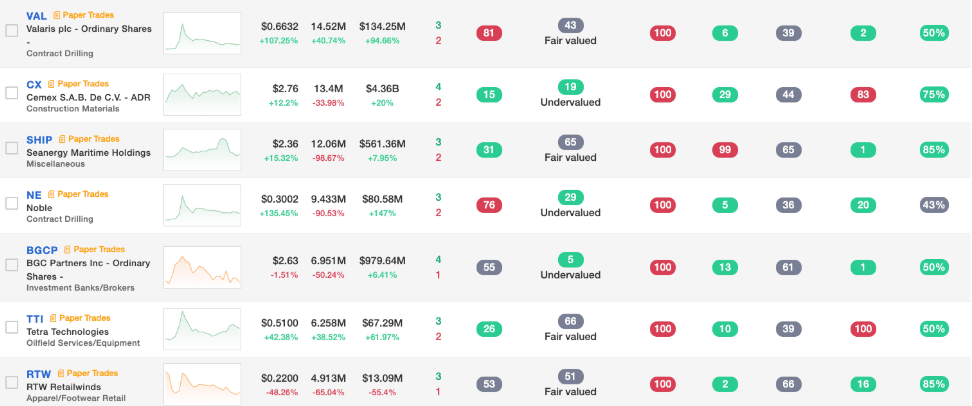
Task: Click the red 99 badge in SHIP row
Action: click(725, 149)
